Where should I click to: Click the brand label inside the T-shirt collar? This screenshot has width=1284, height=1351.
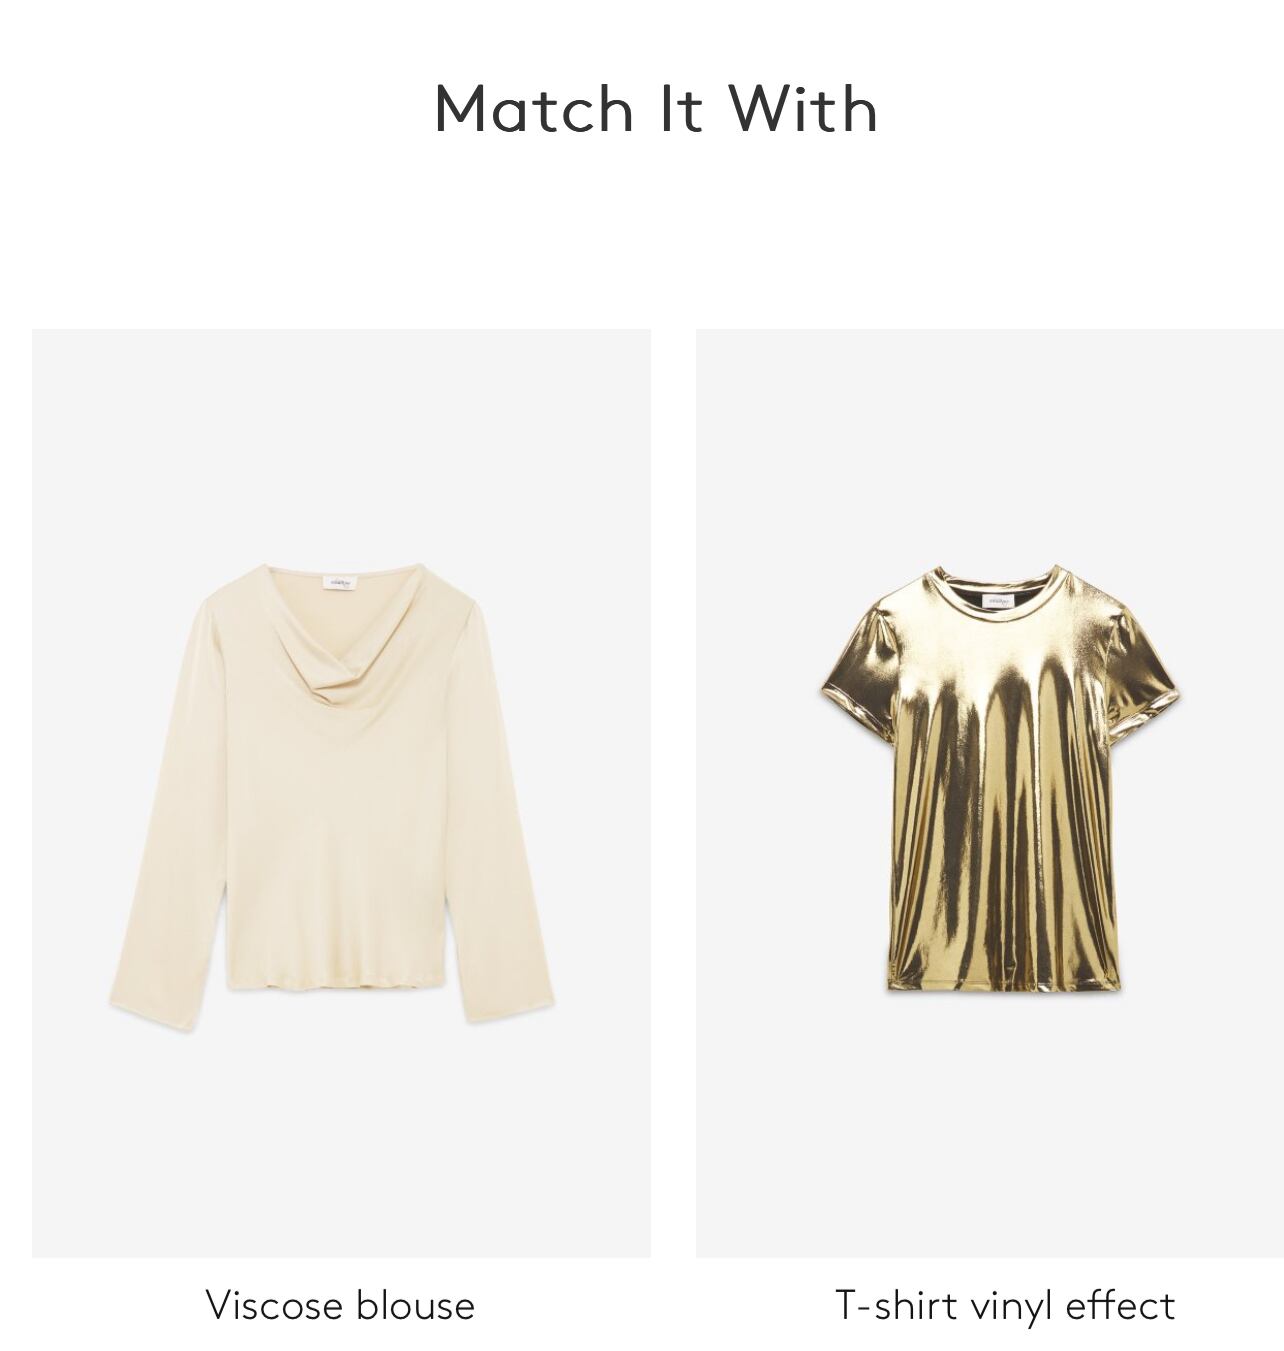click(x=998, y=601)
